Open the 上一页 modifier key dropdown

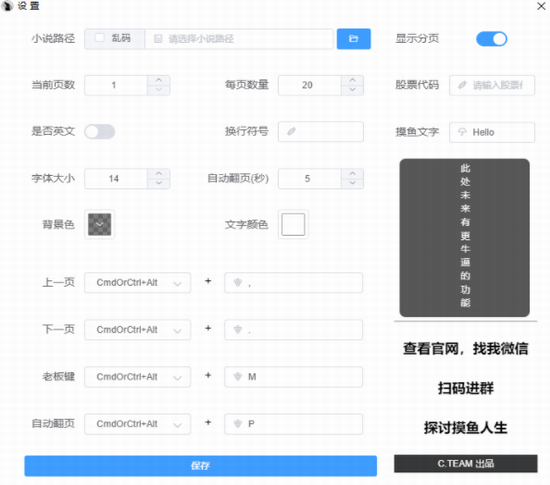(138, 283)
